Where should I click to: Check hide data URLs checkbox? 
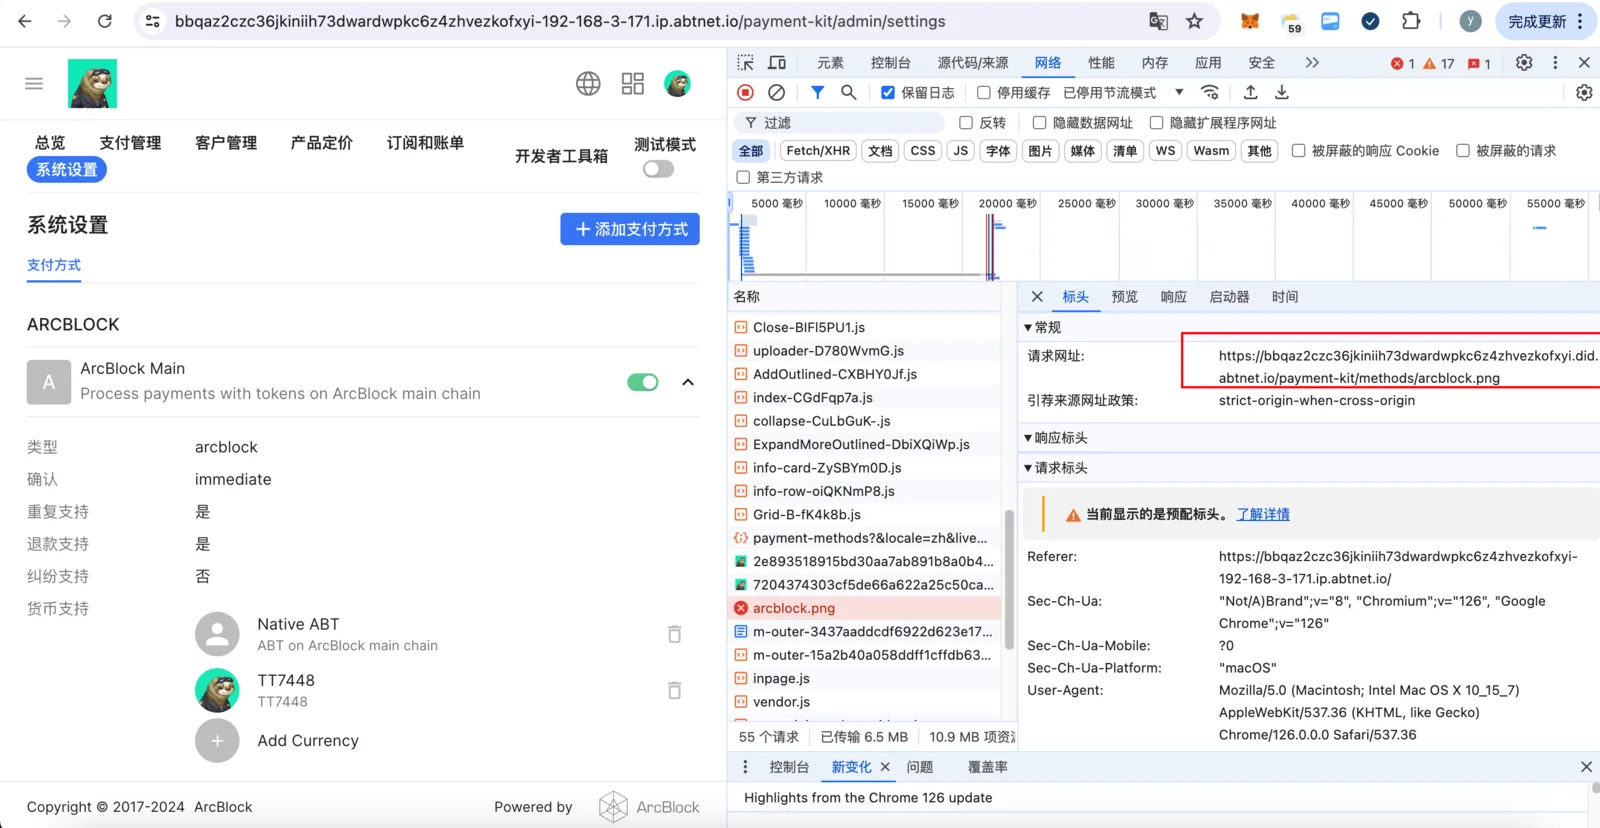coord(1040,123)
